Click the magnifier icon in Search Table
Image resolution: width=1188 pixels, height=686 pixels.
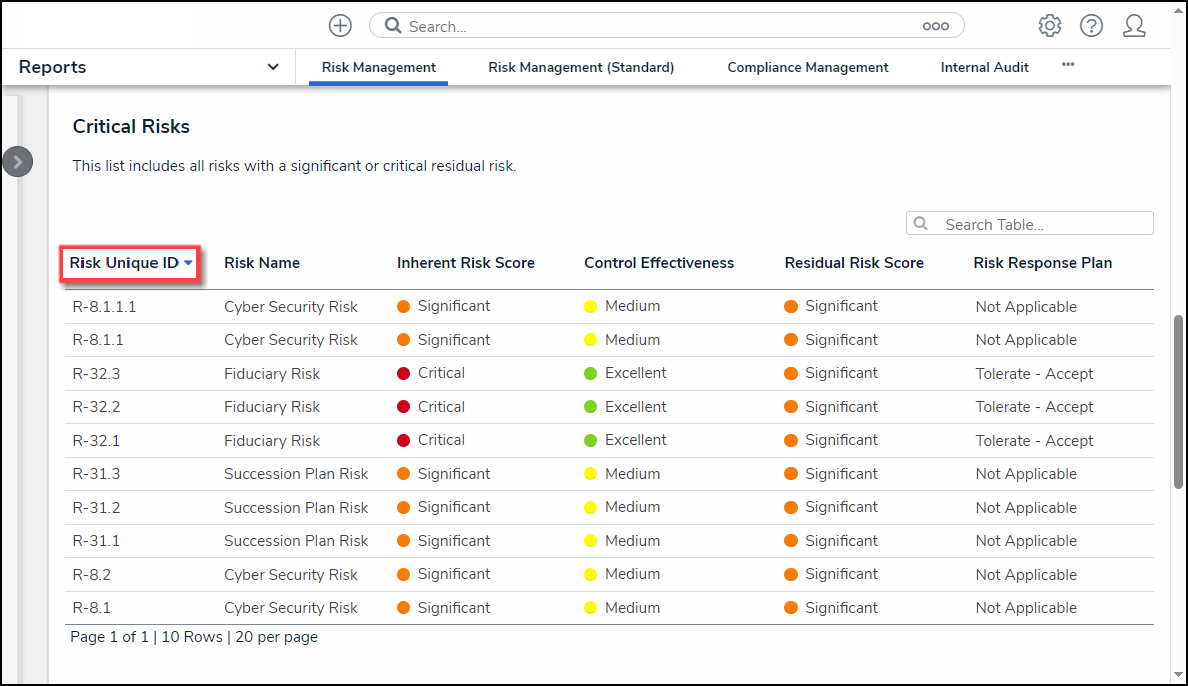click(x=921, y=224)
